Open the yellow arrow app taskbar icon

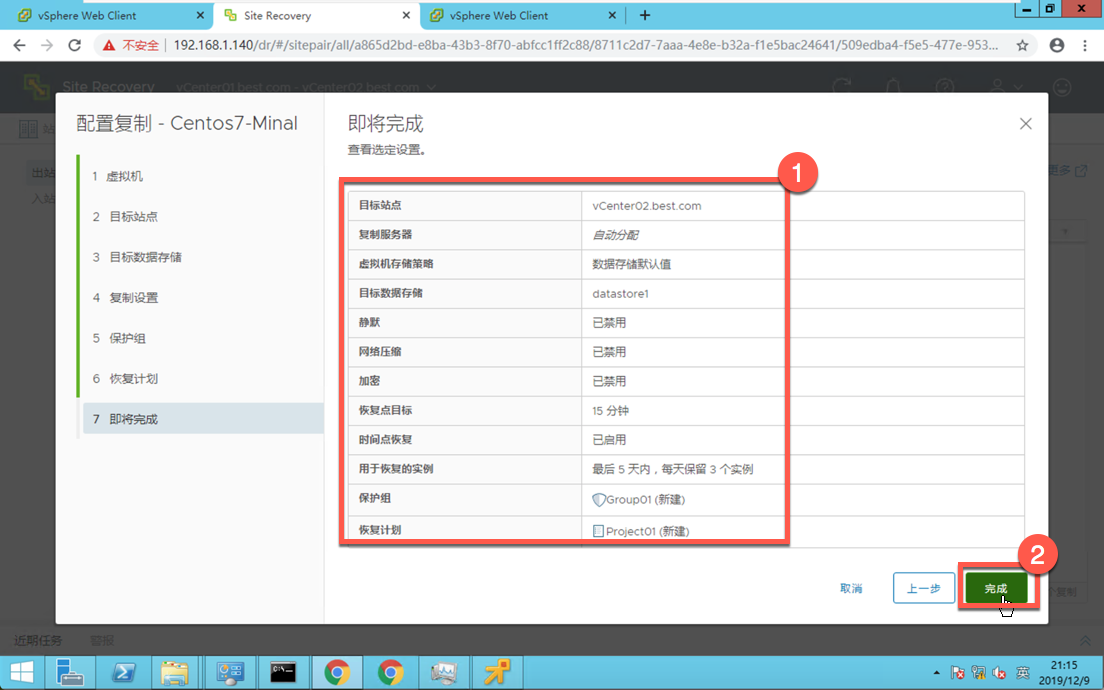tap(497, 672)
